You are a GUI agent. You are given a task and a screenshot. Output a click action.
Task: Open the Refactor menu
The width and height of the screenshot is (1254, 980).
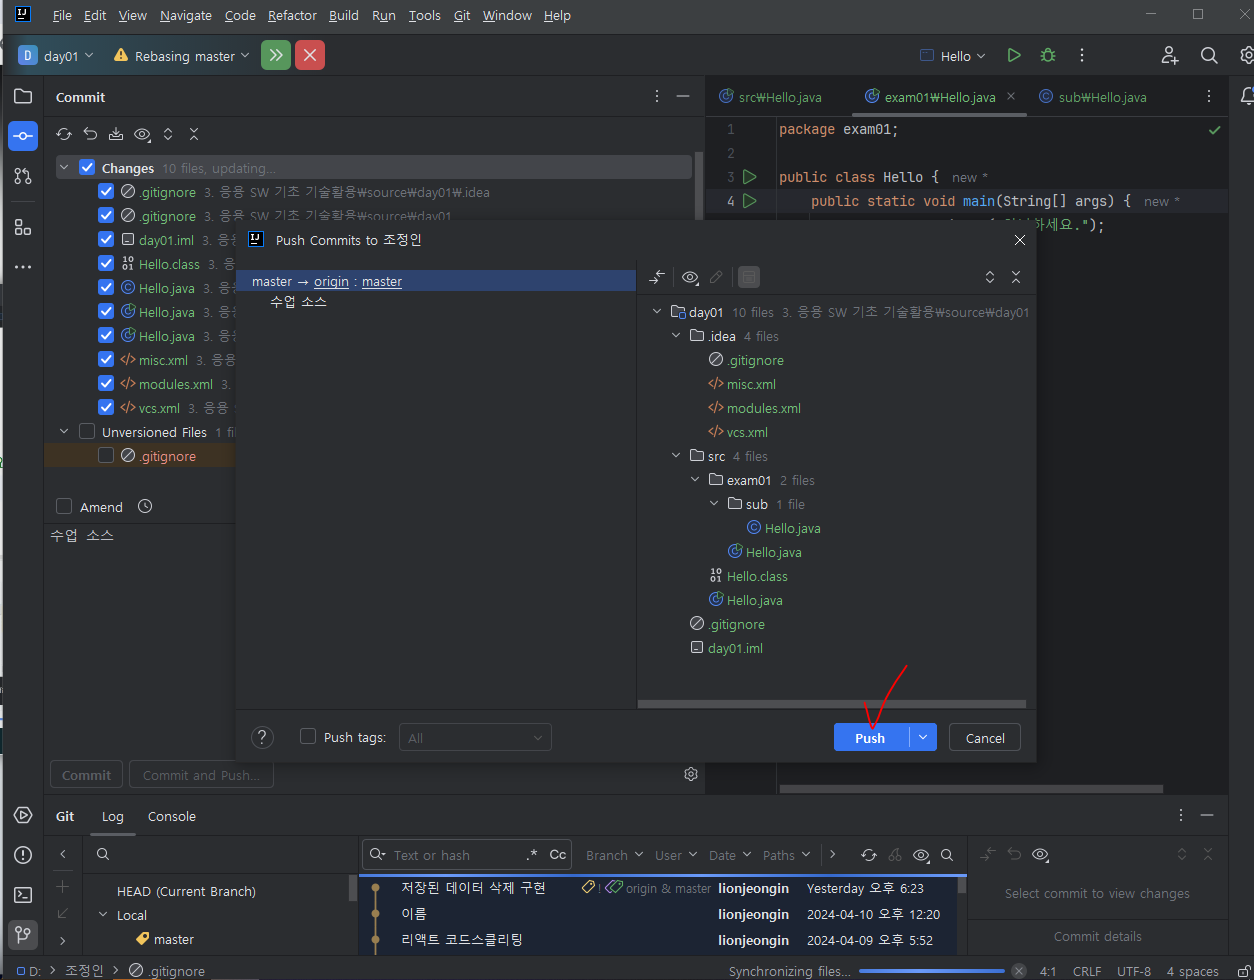coord(290,15)
